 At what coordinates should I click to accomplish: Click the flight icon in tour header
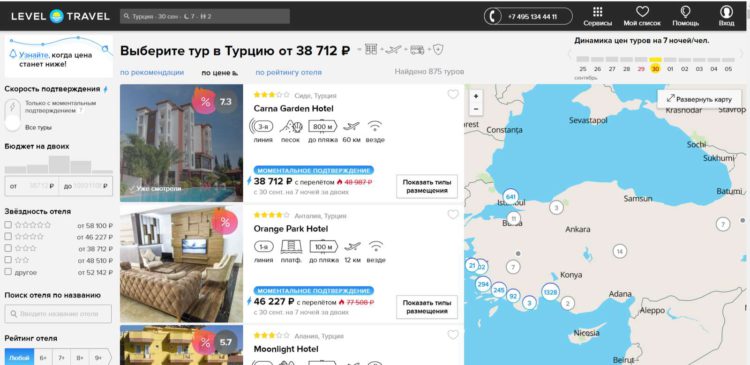(393, 49)
